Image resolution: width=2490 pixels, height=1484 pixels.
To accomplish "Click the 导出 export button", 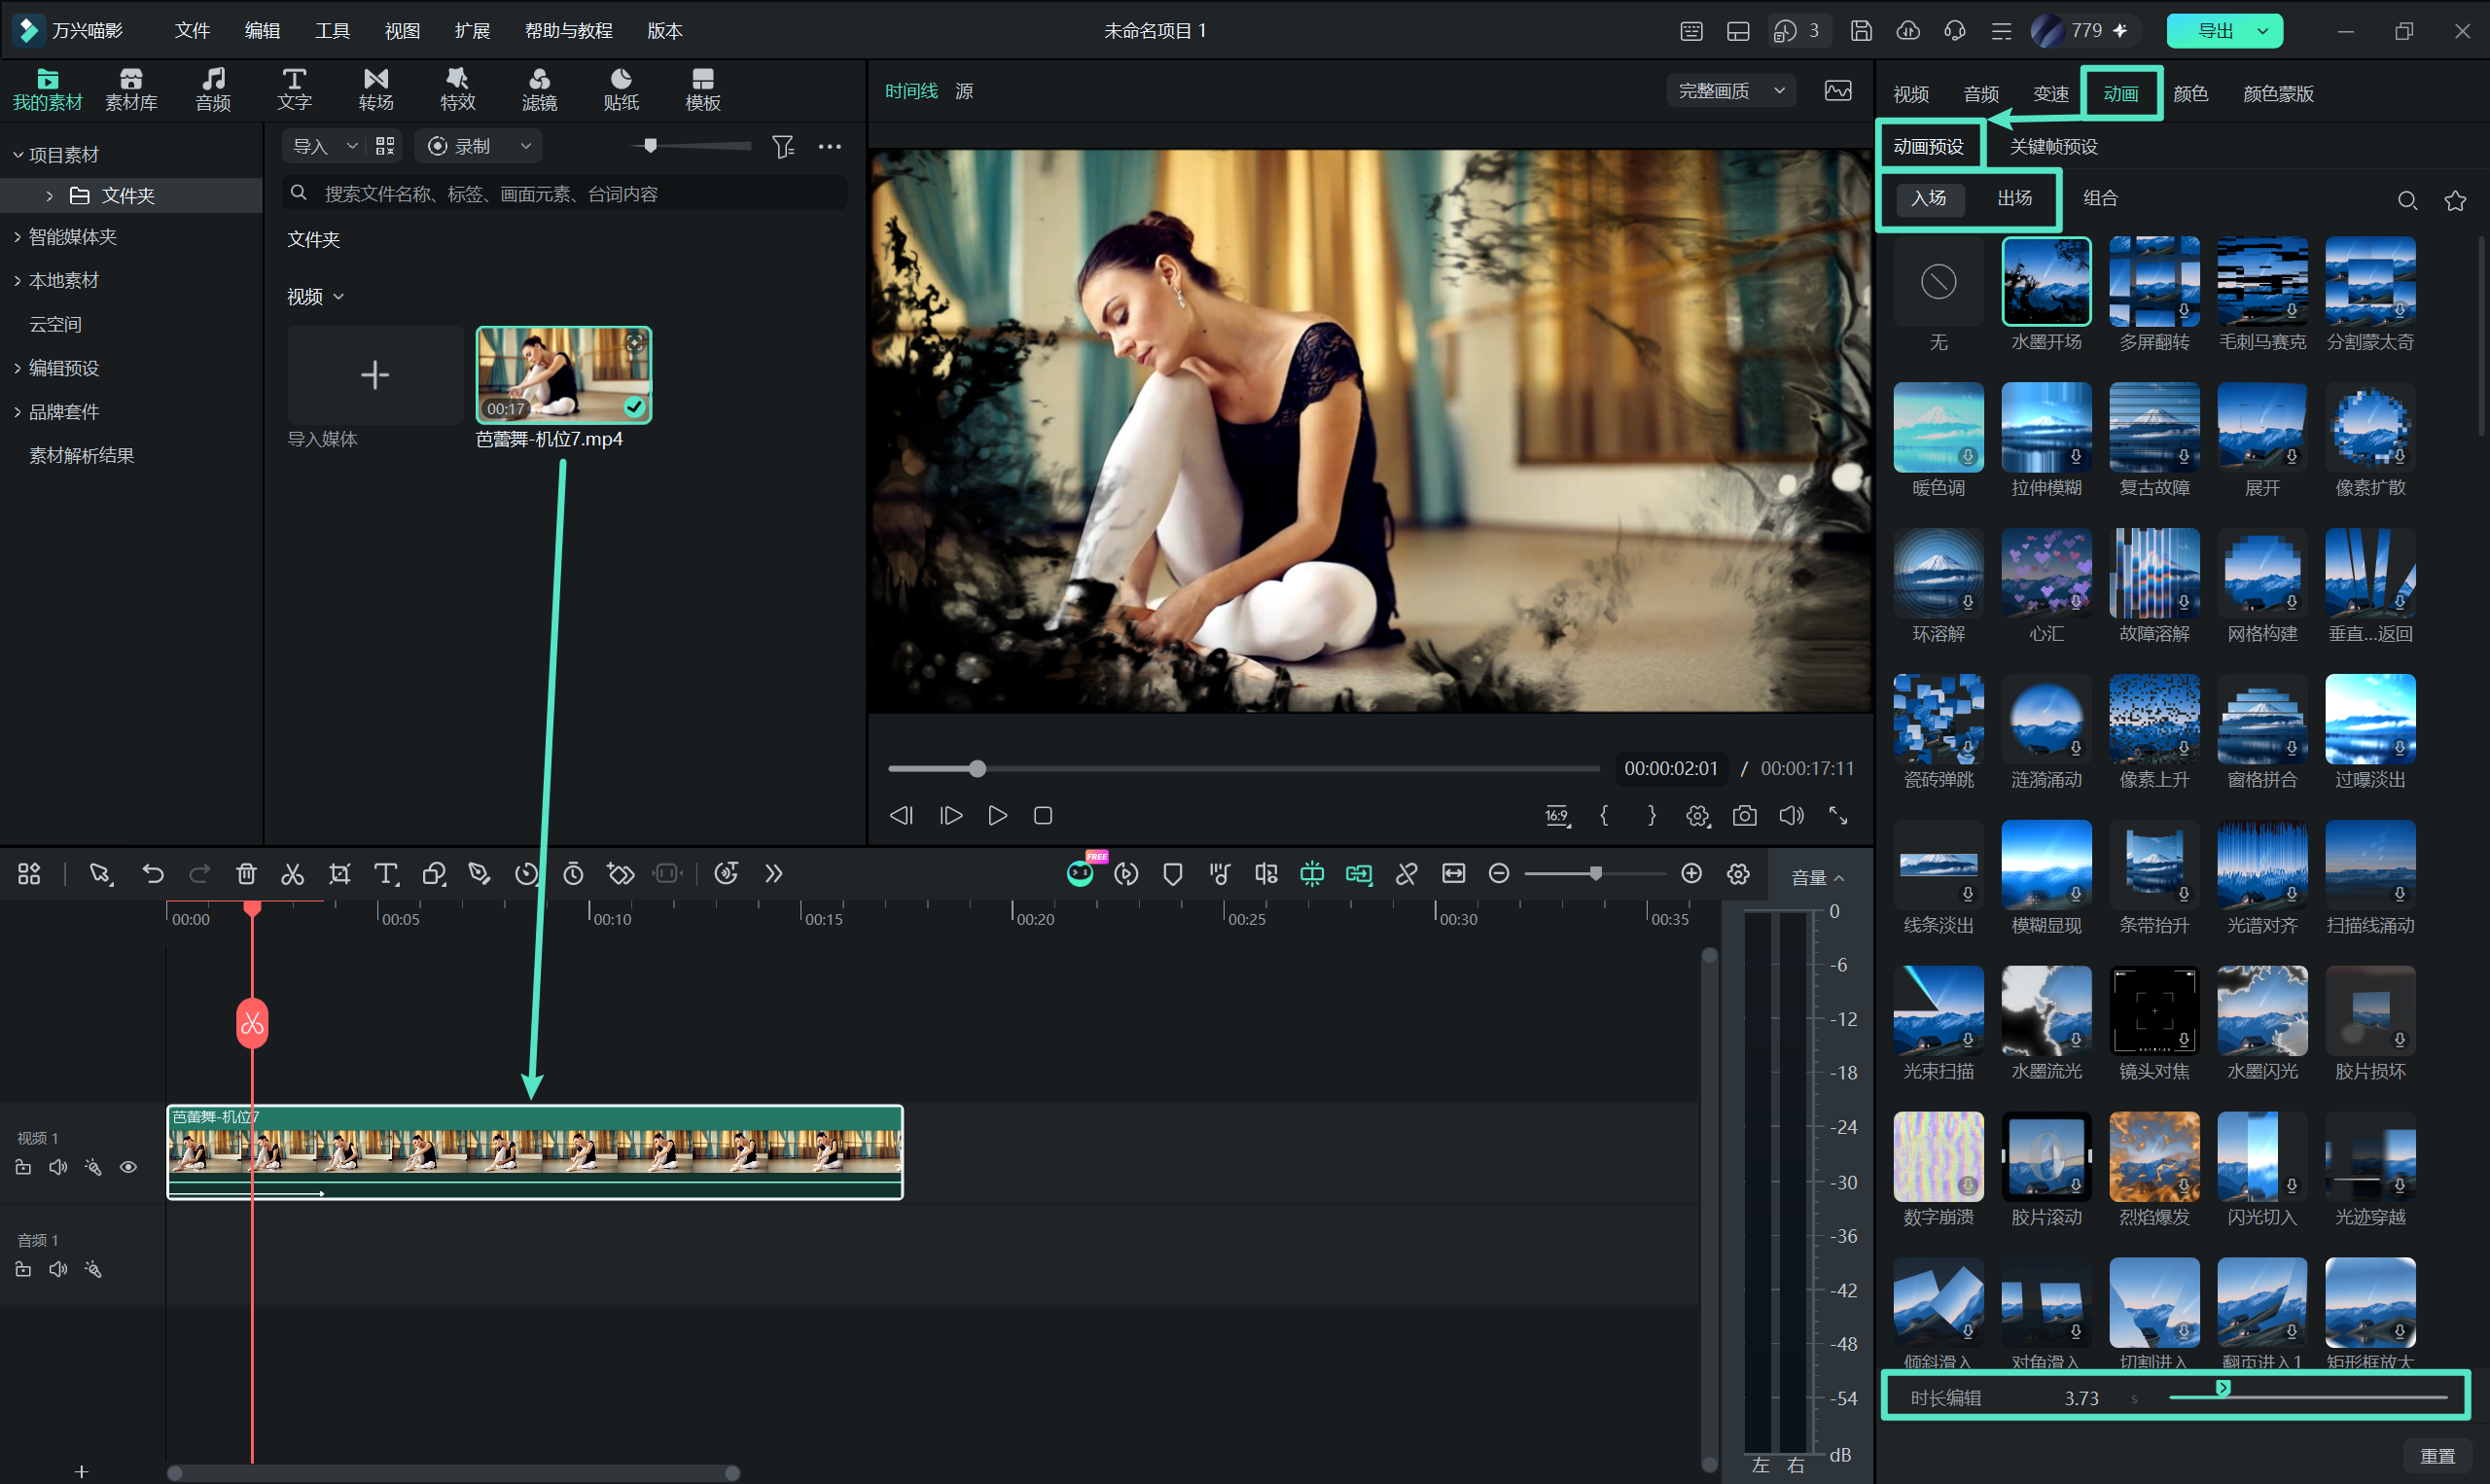I will click(x=2224, y=31).
